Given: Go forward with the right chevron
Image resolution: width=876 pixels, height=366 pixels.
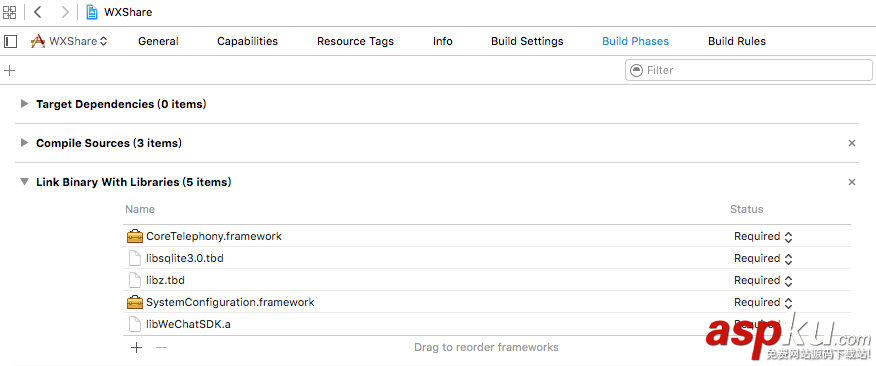Looking at the screenshot, I should (x=65, y=12).
